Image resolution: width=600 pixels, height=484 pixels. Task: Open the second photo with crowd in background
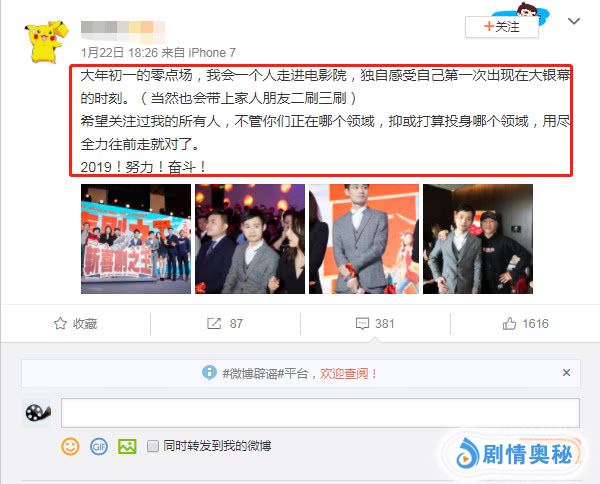pos(250,239)
